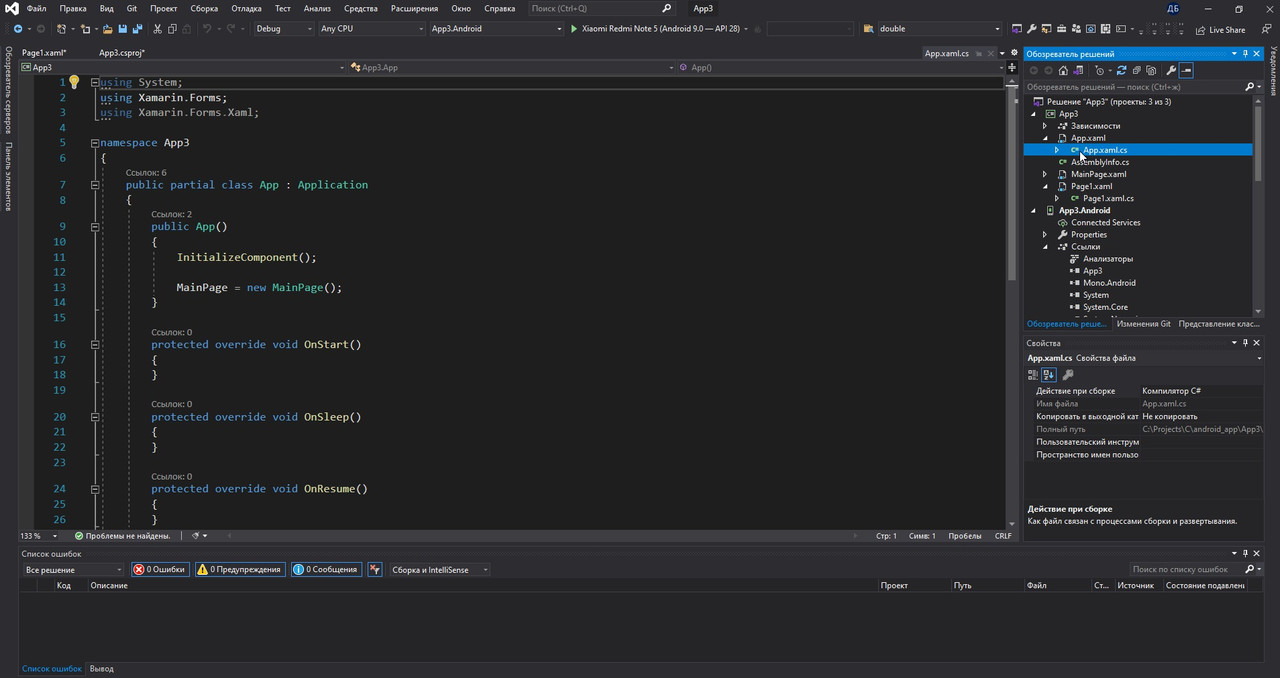Open the Сборка и IntelliSense dropdown
The image size is (1280, 678).
pyautogui.click(x=440, y=569)
